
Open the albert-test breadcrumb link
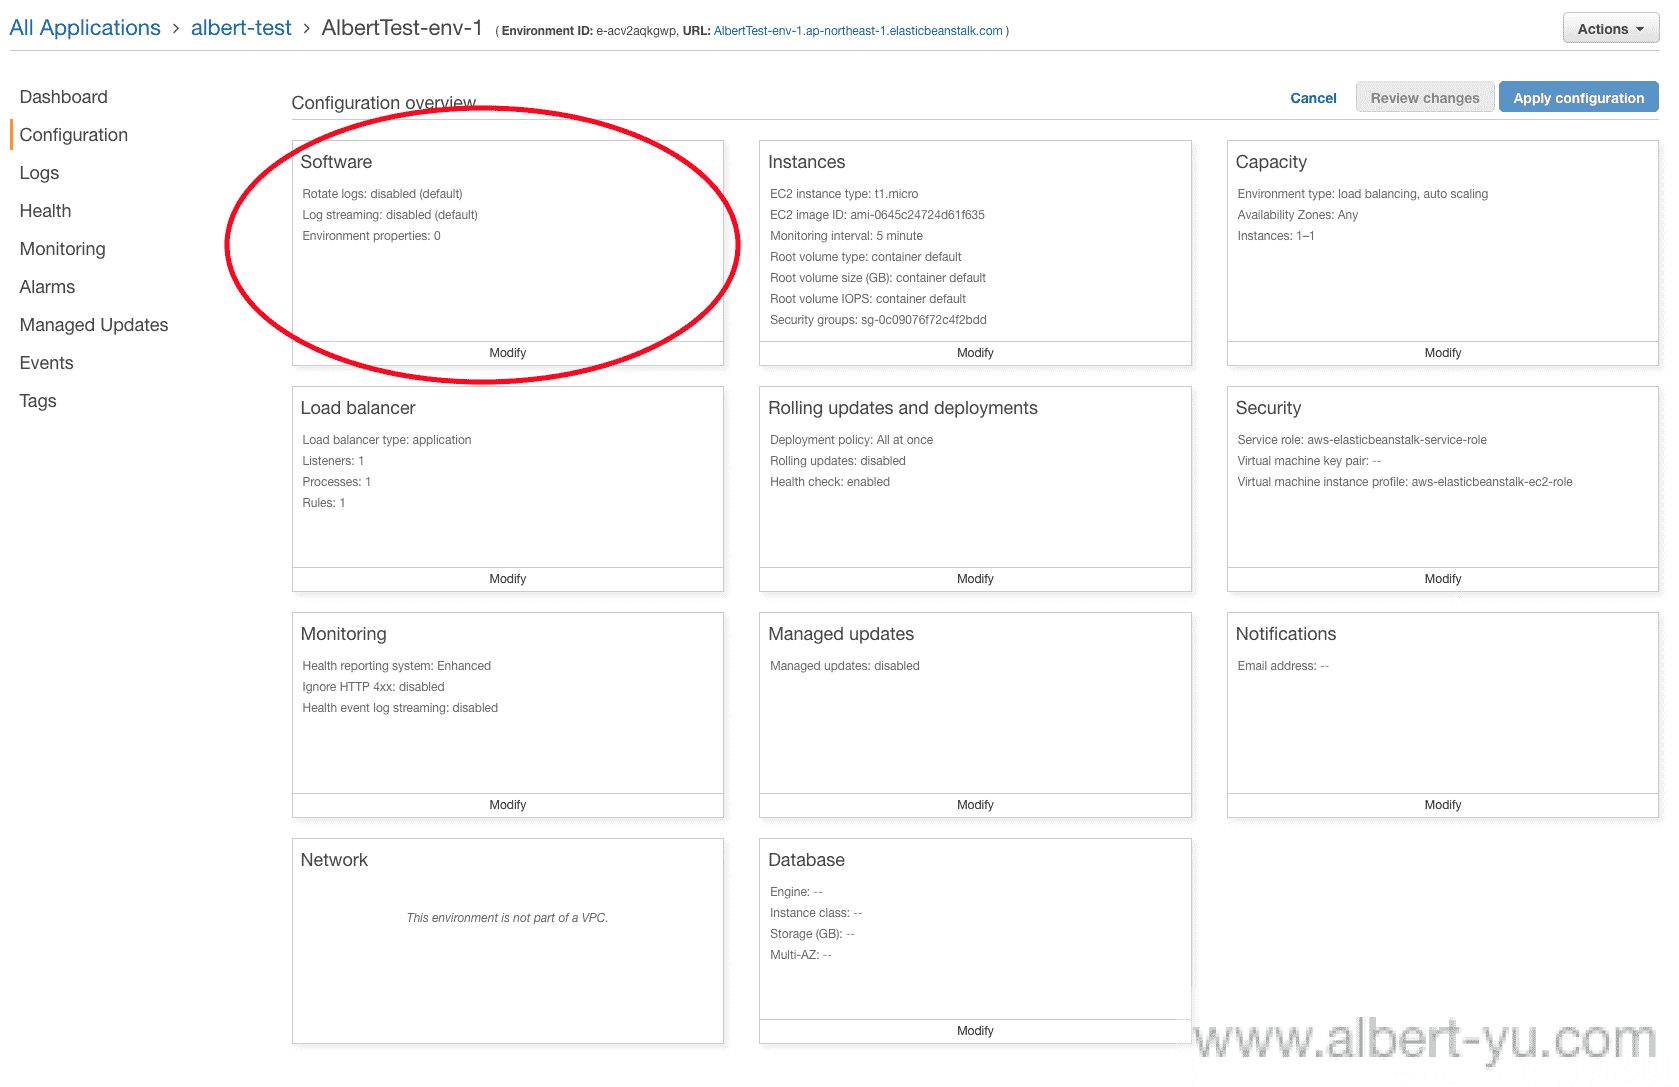[241, 28]
